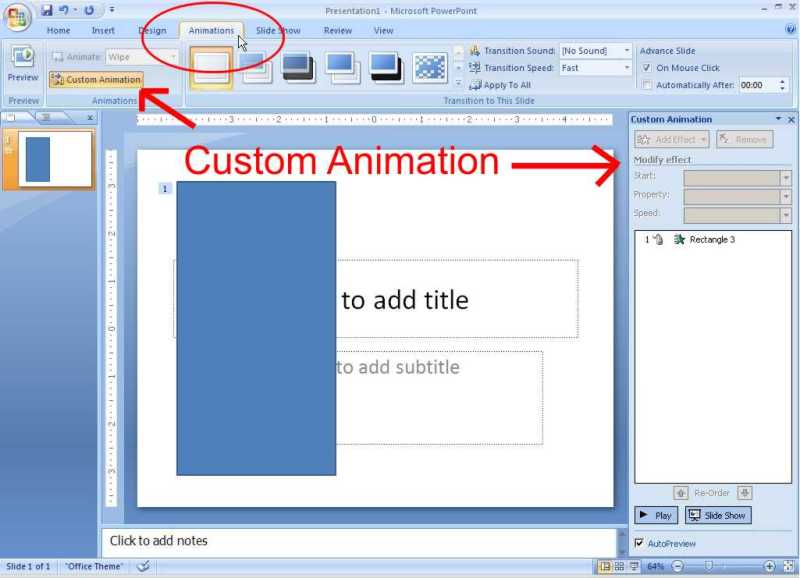Click the spelling check status icon
800x578 pixels.
coord(143,566)
